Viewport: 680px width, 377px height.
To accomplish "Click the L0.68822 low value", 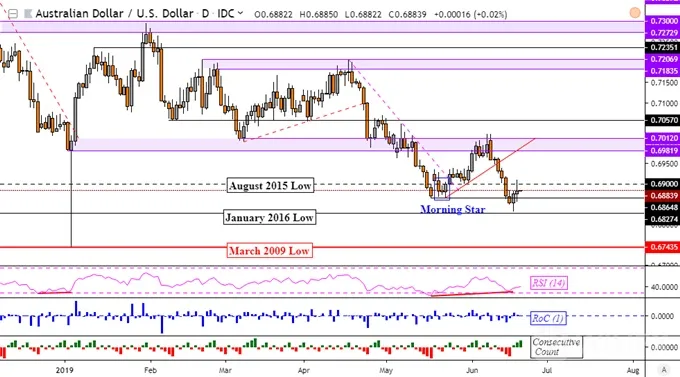I will click(x=363, y=14).
